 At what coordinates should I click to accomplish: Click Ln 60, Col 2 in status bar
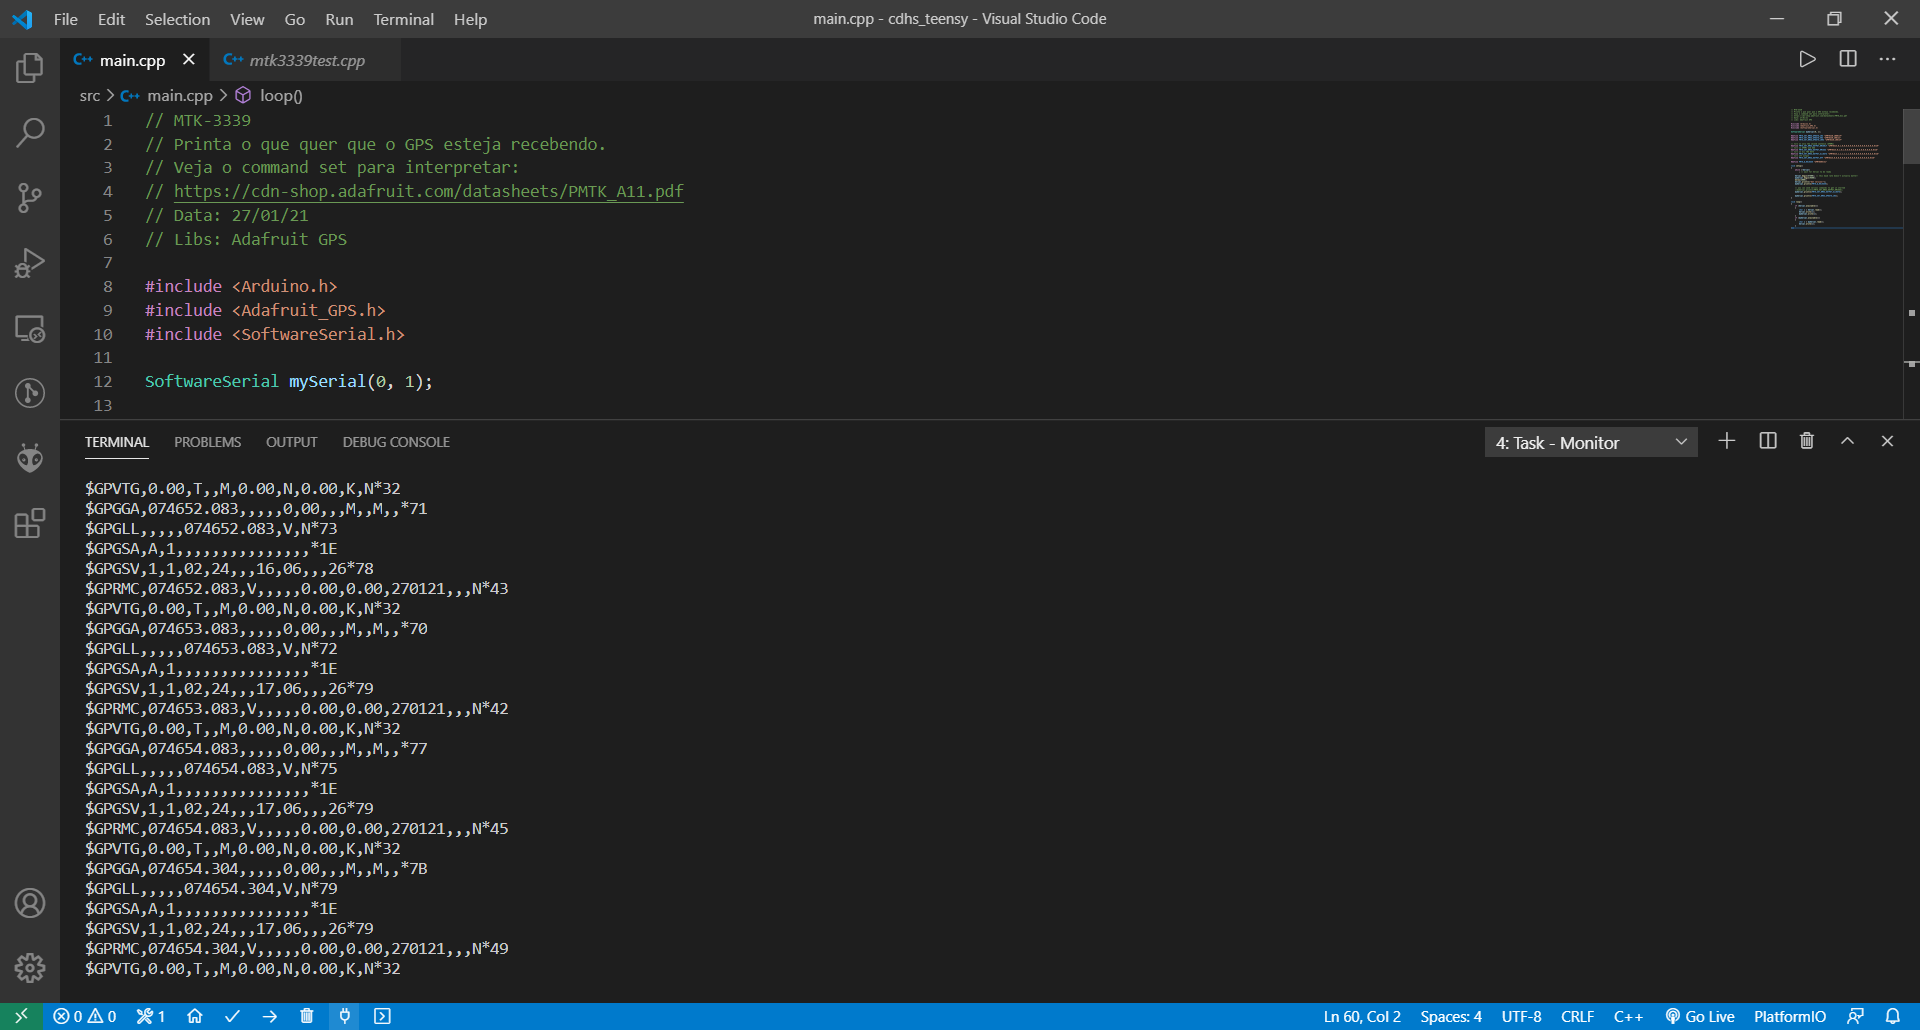1362,1016
